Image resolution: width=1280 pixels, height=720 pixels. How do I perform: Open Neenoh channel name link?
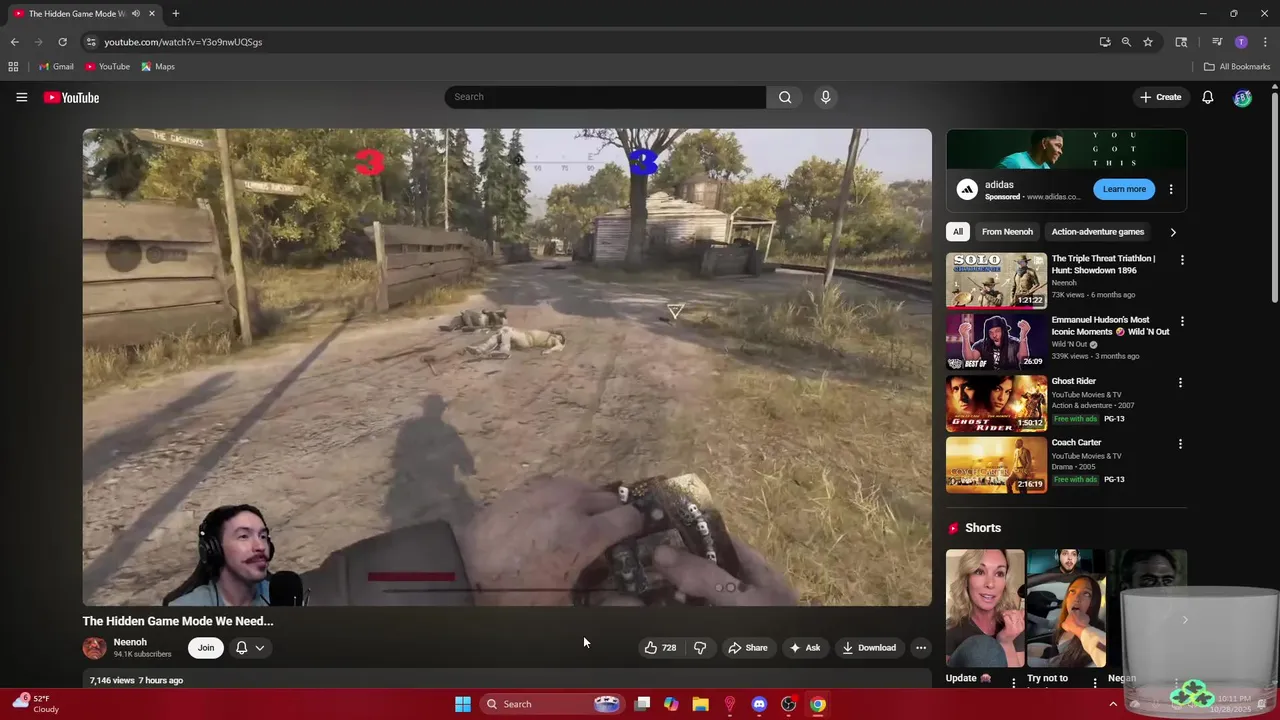pyautogui.click(x=130, y=642)
